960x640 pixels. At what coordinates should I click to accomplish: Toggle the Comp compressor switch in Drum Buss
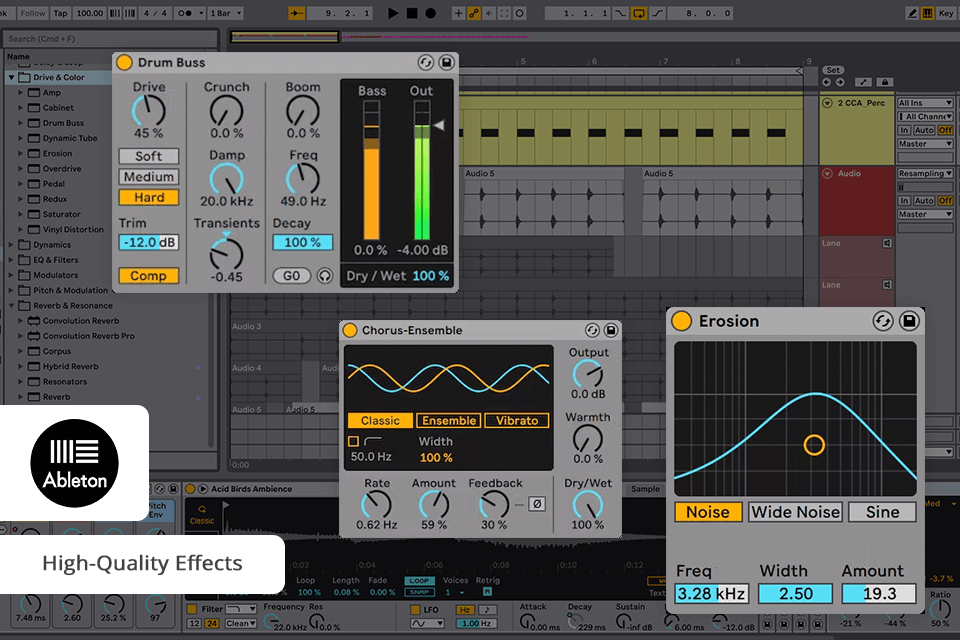(149, 276)
